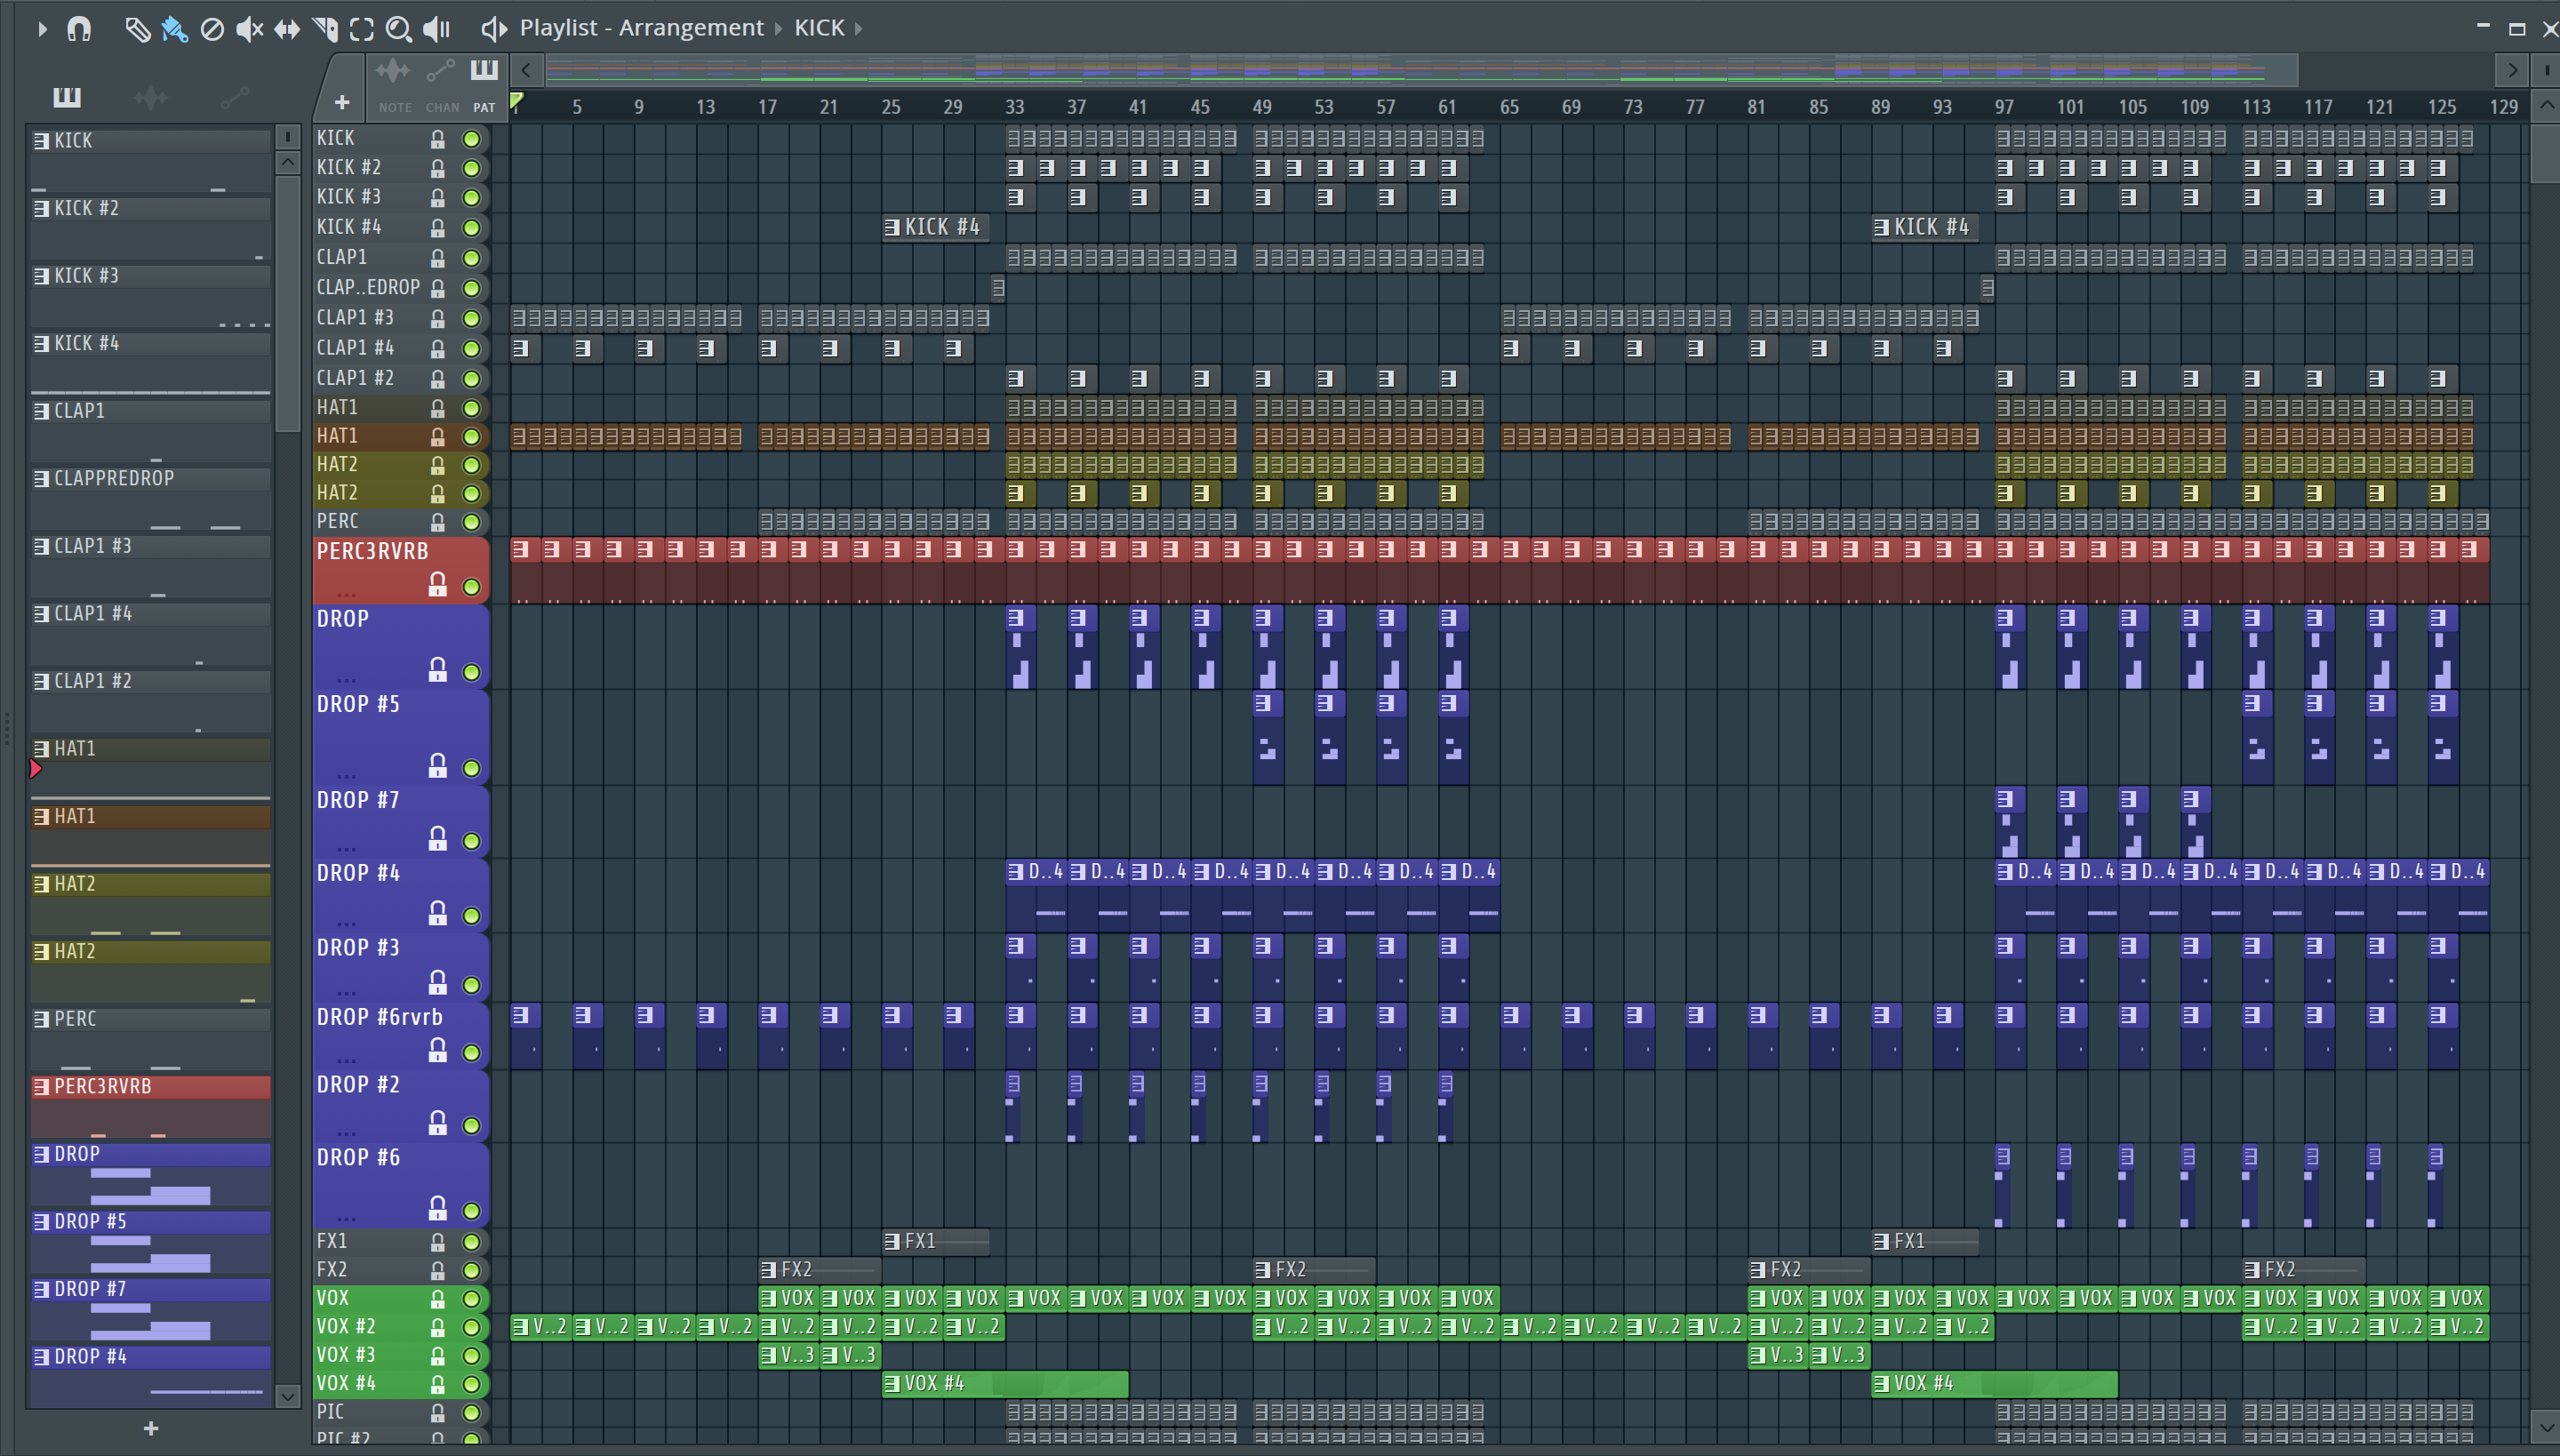This screenshot has height=1456, width=2560.
Task: Select the Playback speaker tool
Action: point(437,29)
